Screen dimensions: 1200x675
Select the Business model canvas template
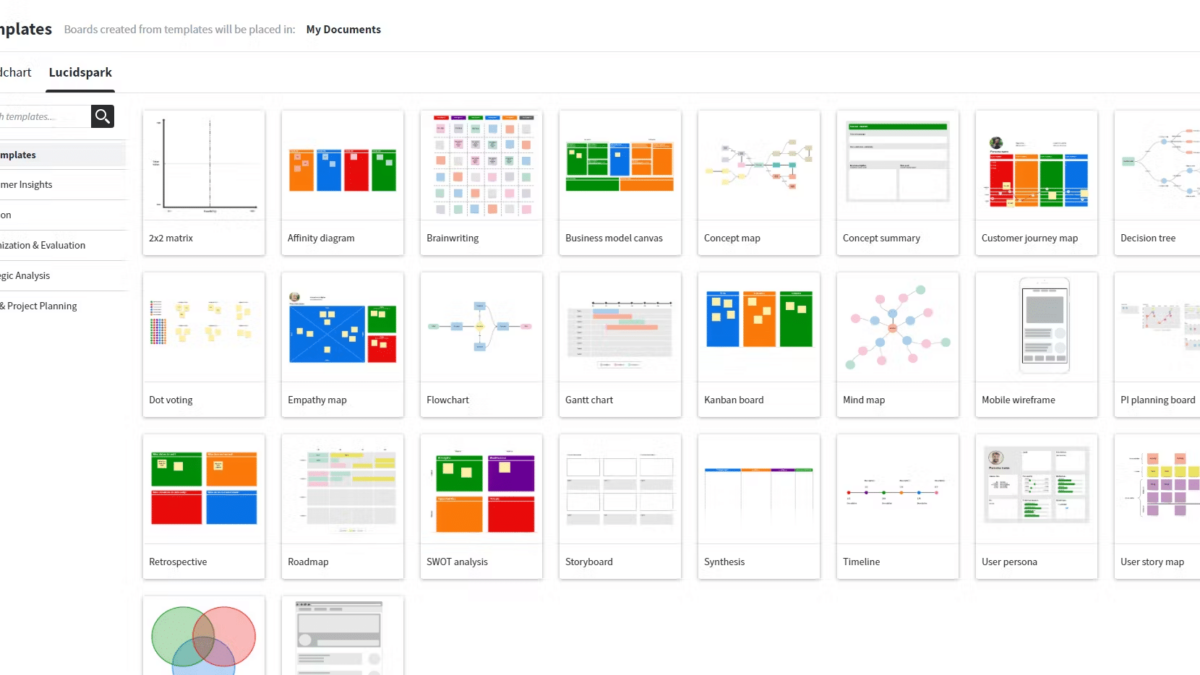(x=620, y=182)
